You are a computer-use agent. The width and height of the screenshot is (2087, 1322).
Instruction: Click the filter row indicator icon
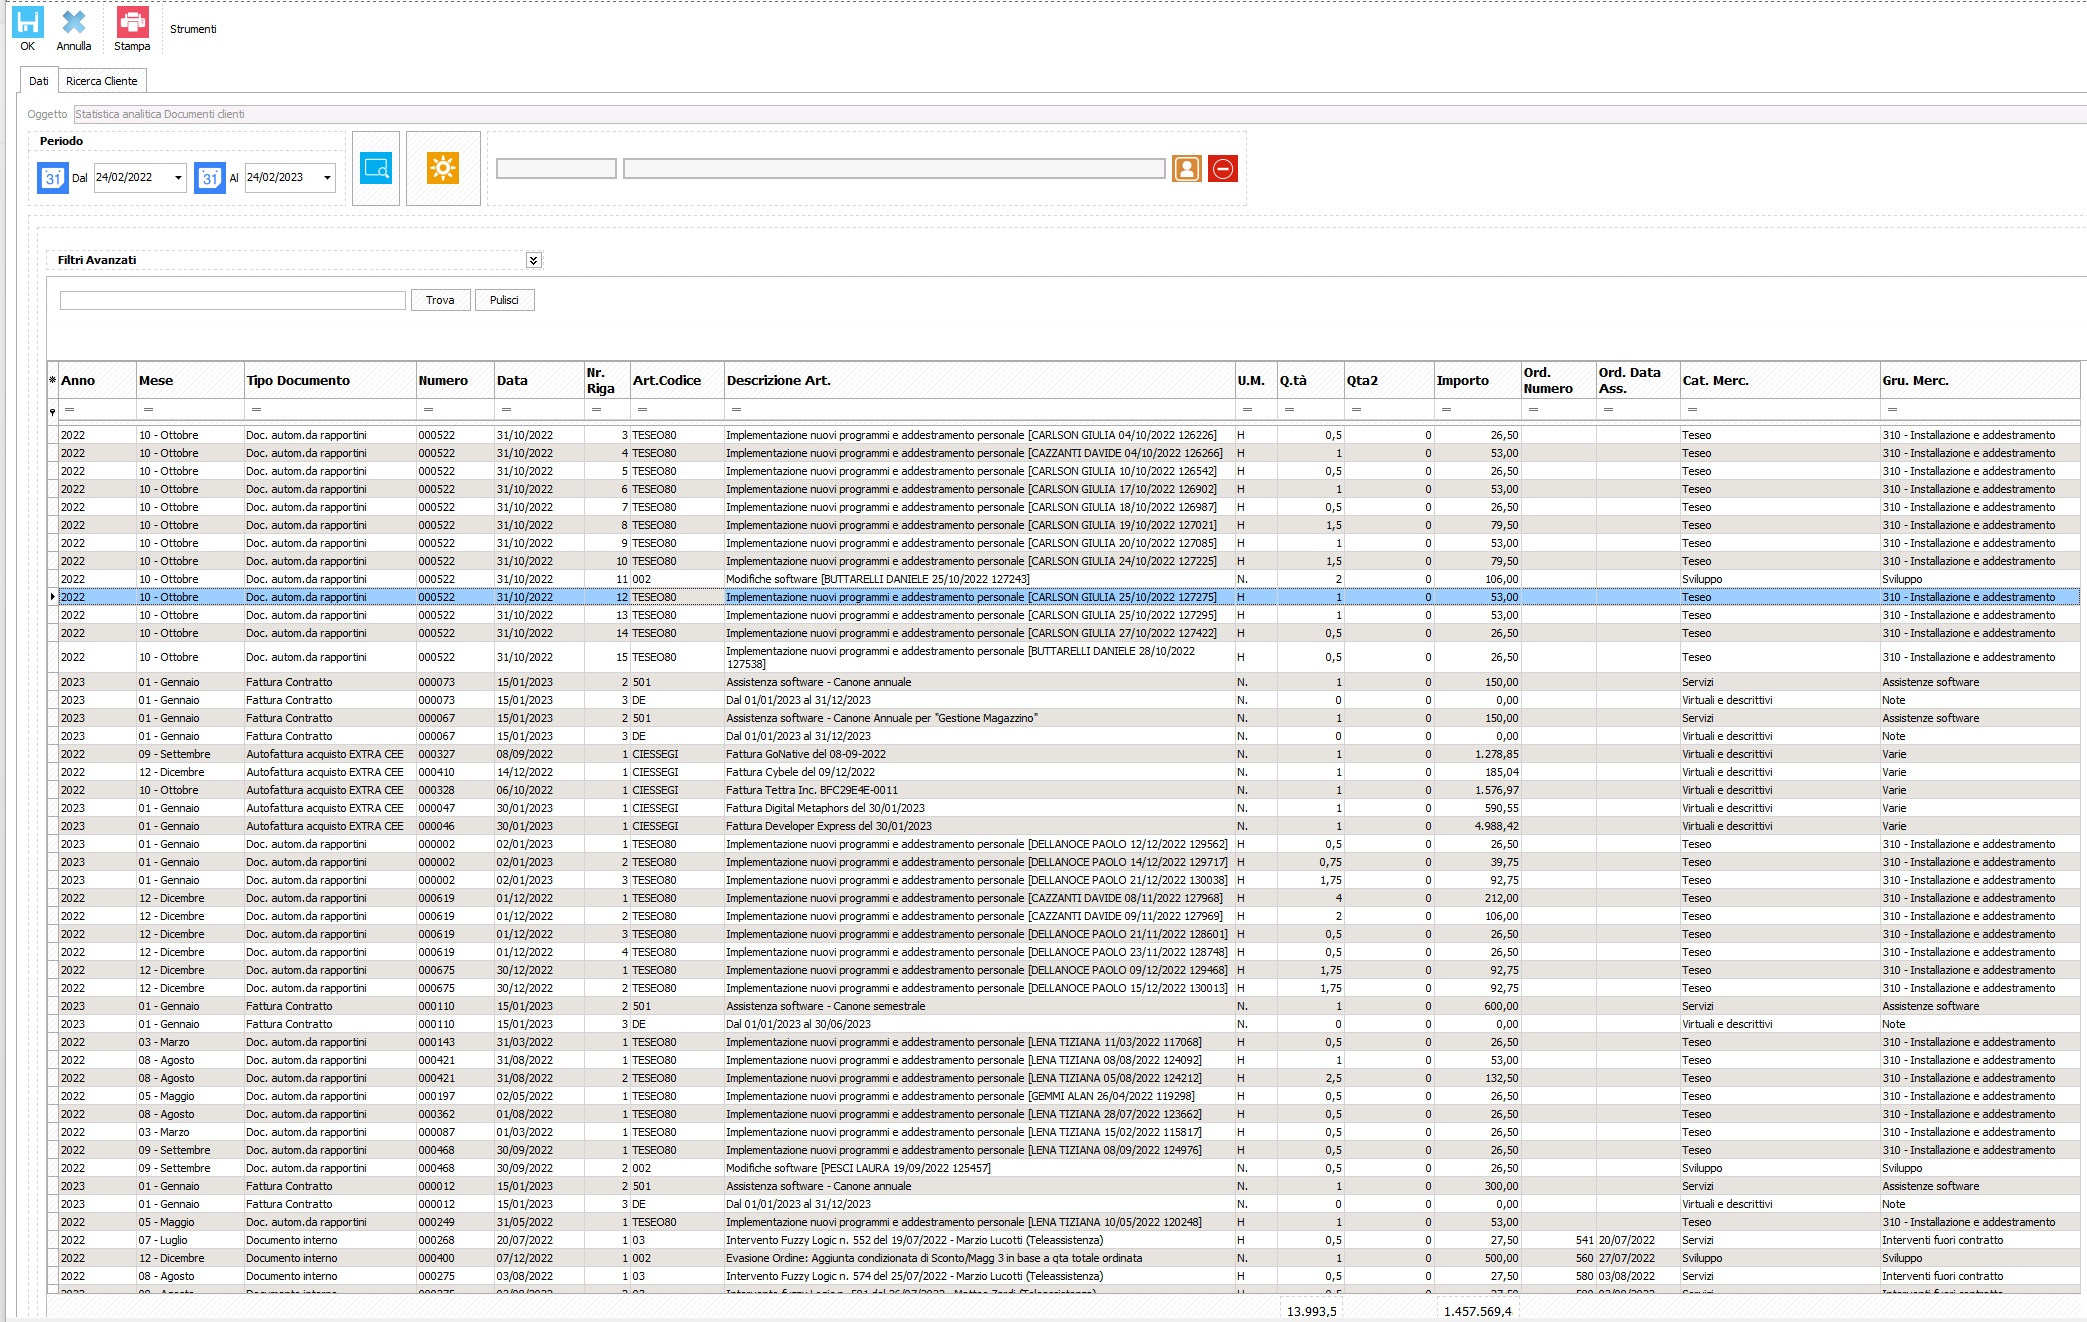pyautogui.click(x=53, y=411)
